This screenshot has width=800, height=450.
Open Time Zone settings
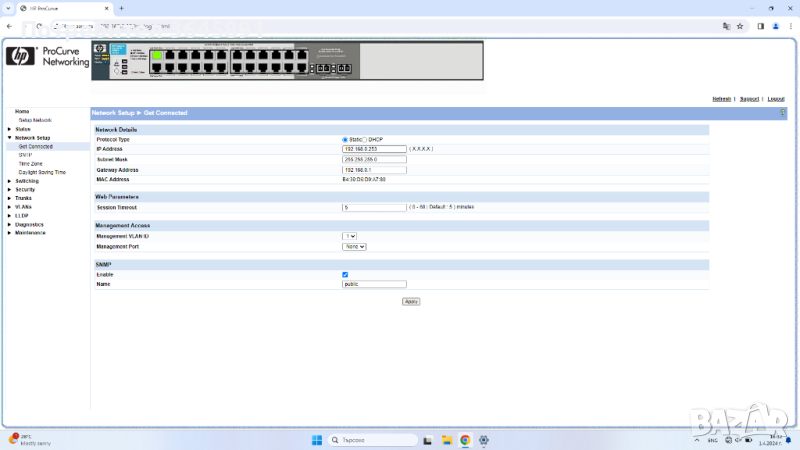[31, 164]
